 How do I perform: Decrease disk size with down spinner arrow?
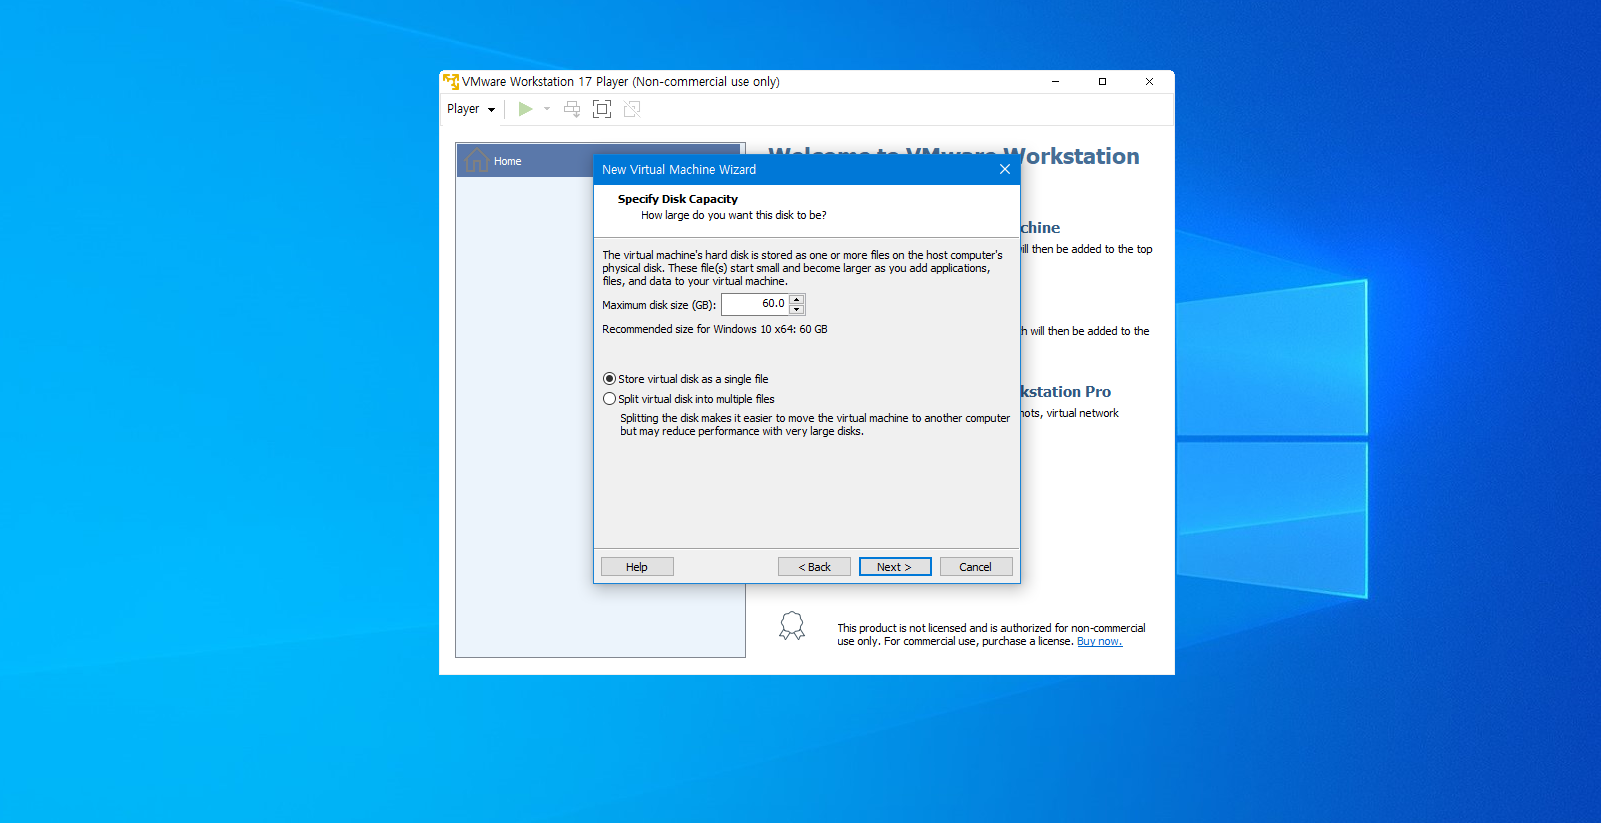pyautogui.click(x=797, y=309)
